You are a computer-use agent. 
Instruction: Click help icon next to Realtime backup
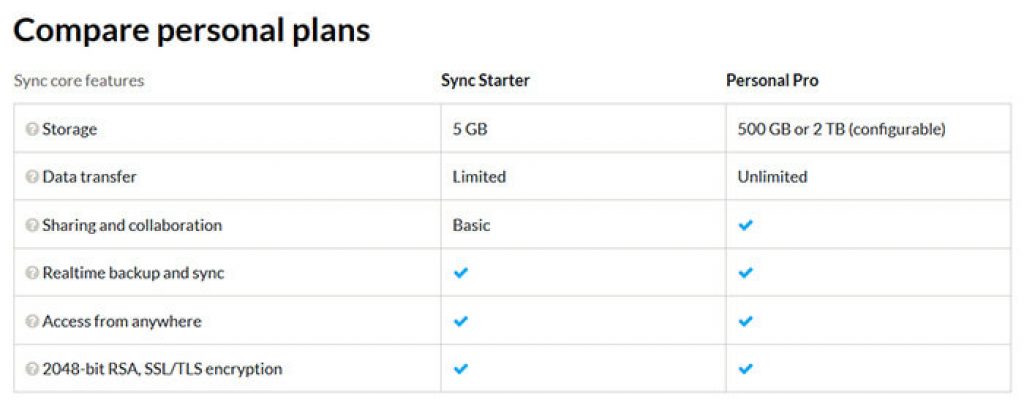(32, 273)
